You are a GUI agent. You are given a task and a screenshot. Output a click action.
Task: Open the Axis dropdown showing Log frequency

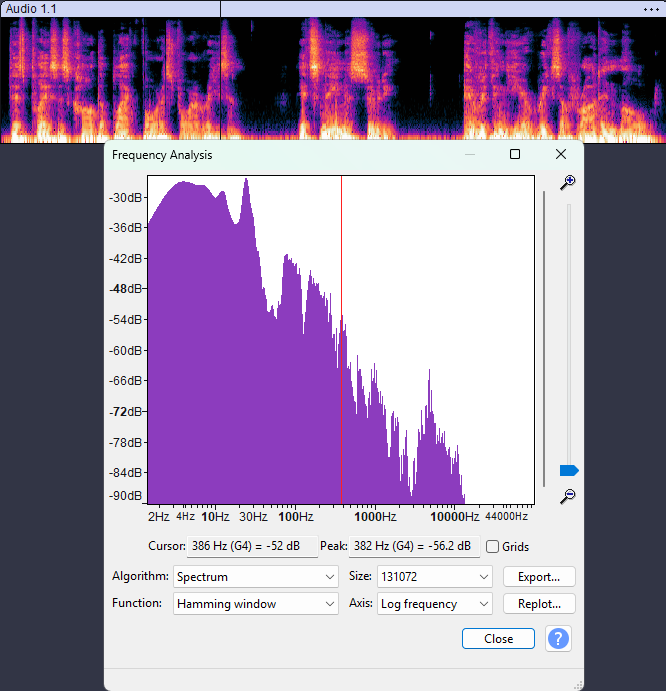click(435, 603)
